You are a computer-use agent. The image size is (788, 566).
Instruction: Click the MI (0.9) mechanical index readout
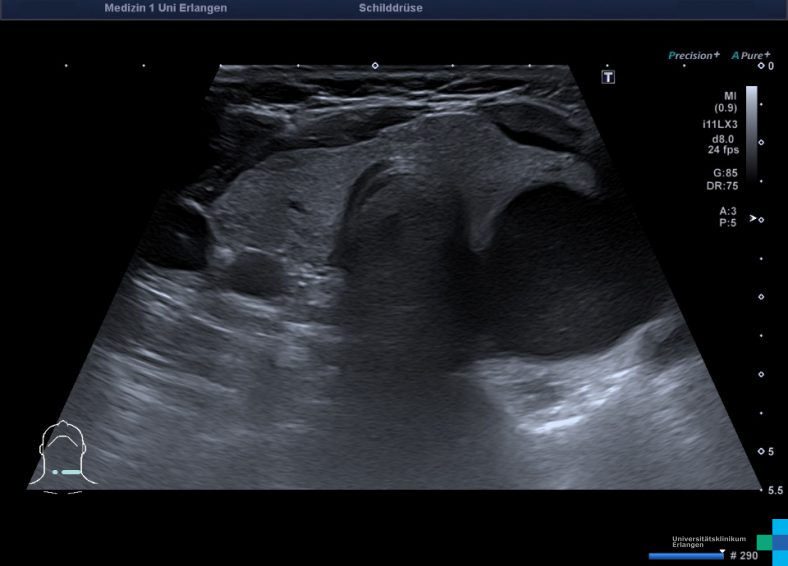pyautogui.click(x=725, y=101)
